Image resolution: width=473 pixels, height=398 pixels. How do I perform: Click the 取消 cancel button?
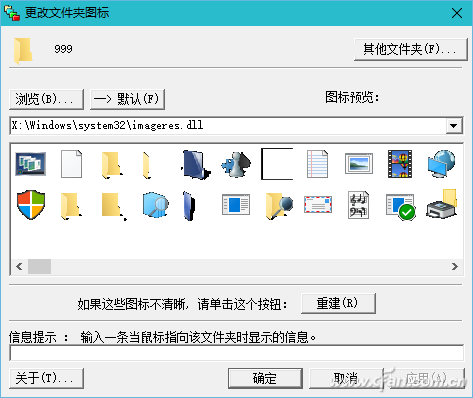(346, 378)
